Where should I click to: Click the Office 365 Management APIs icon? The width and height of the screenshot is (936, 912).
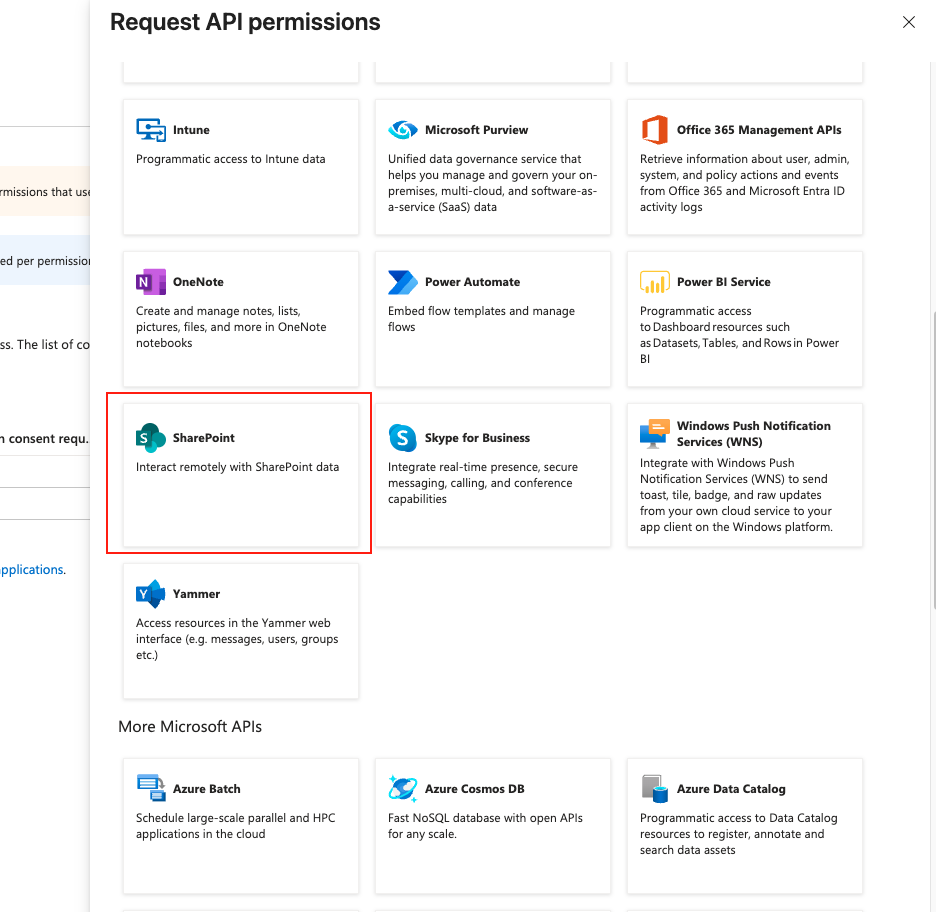tap(654, 129)
